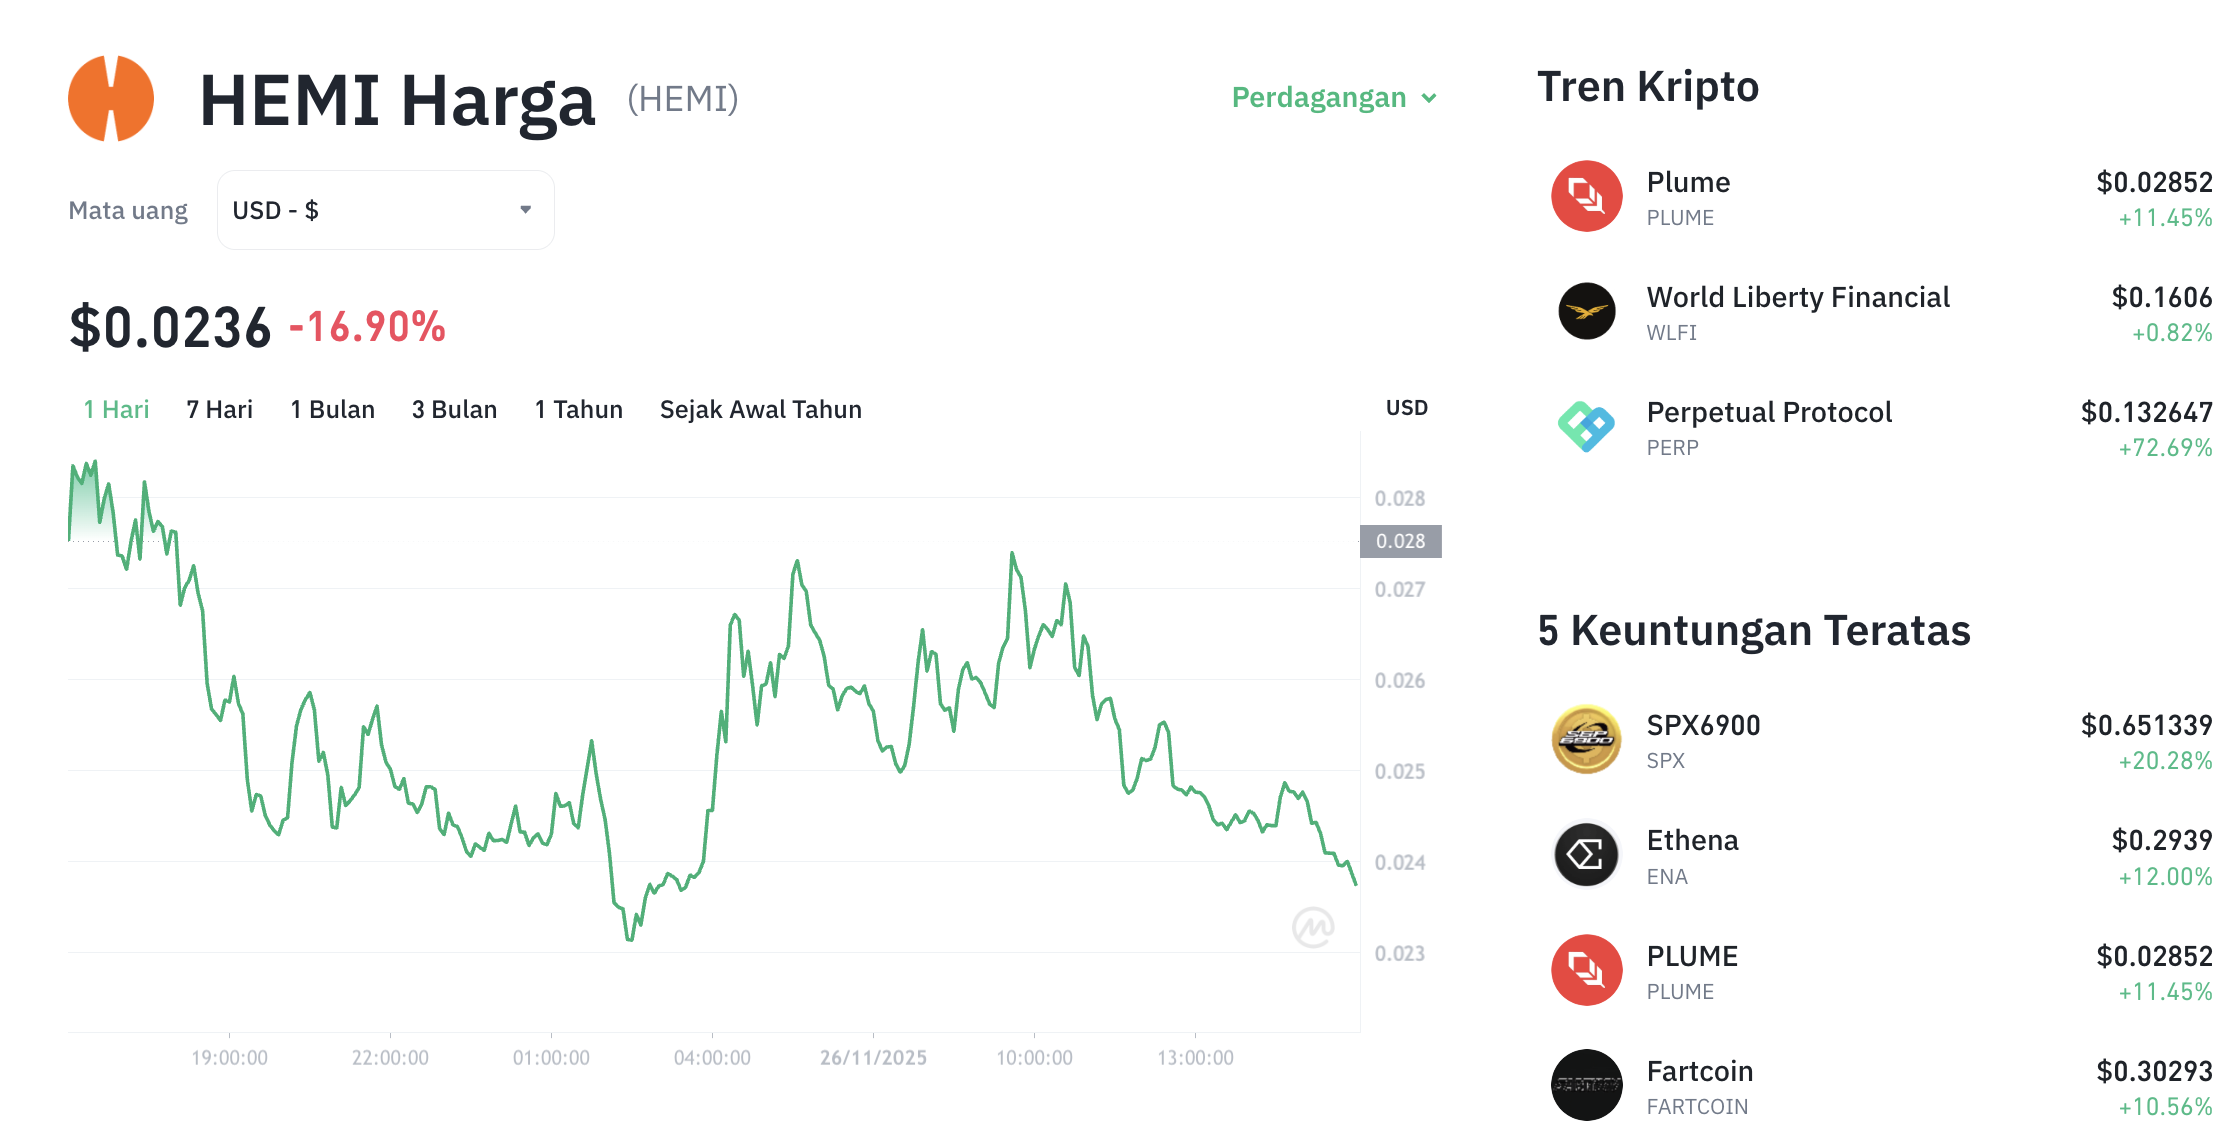This screenshot has width=2228, height=1142.
Task: Select the 1 Tahun time range
Action: tap(578, 408)
